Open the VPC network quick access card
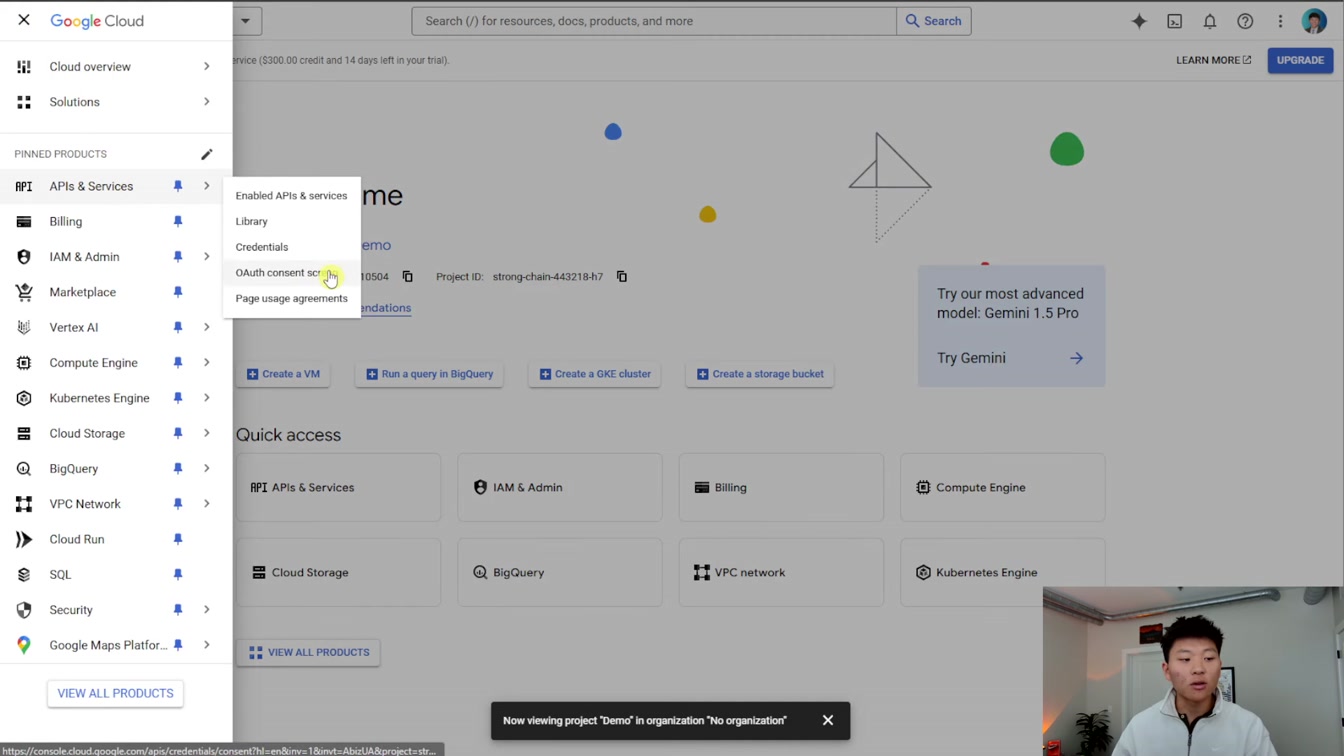 click(781, 573)
